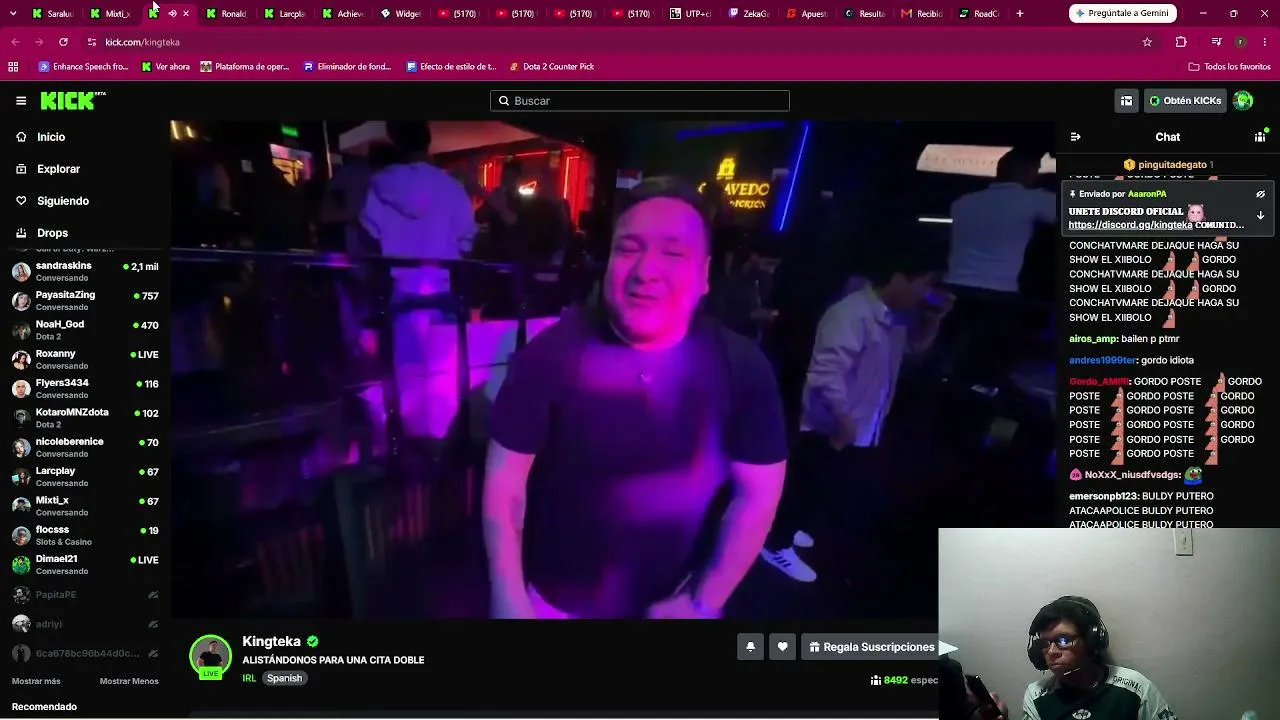1280x720 pixels.
Task: Open the Chrome apps grid icon
Action: pos(13,67)
